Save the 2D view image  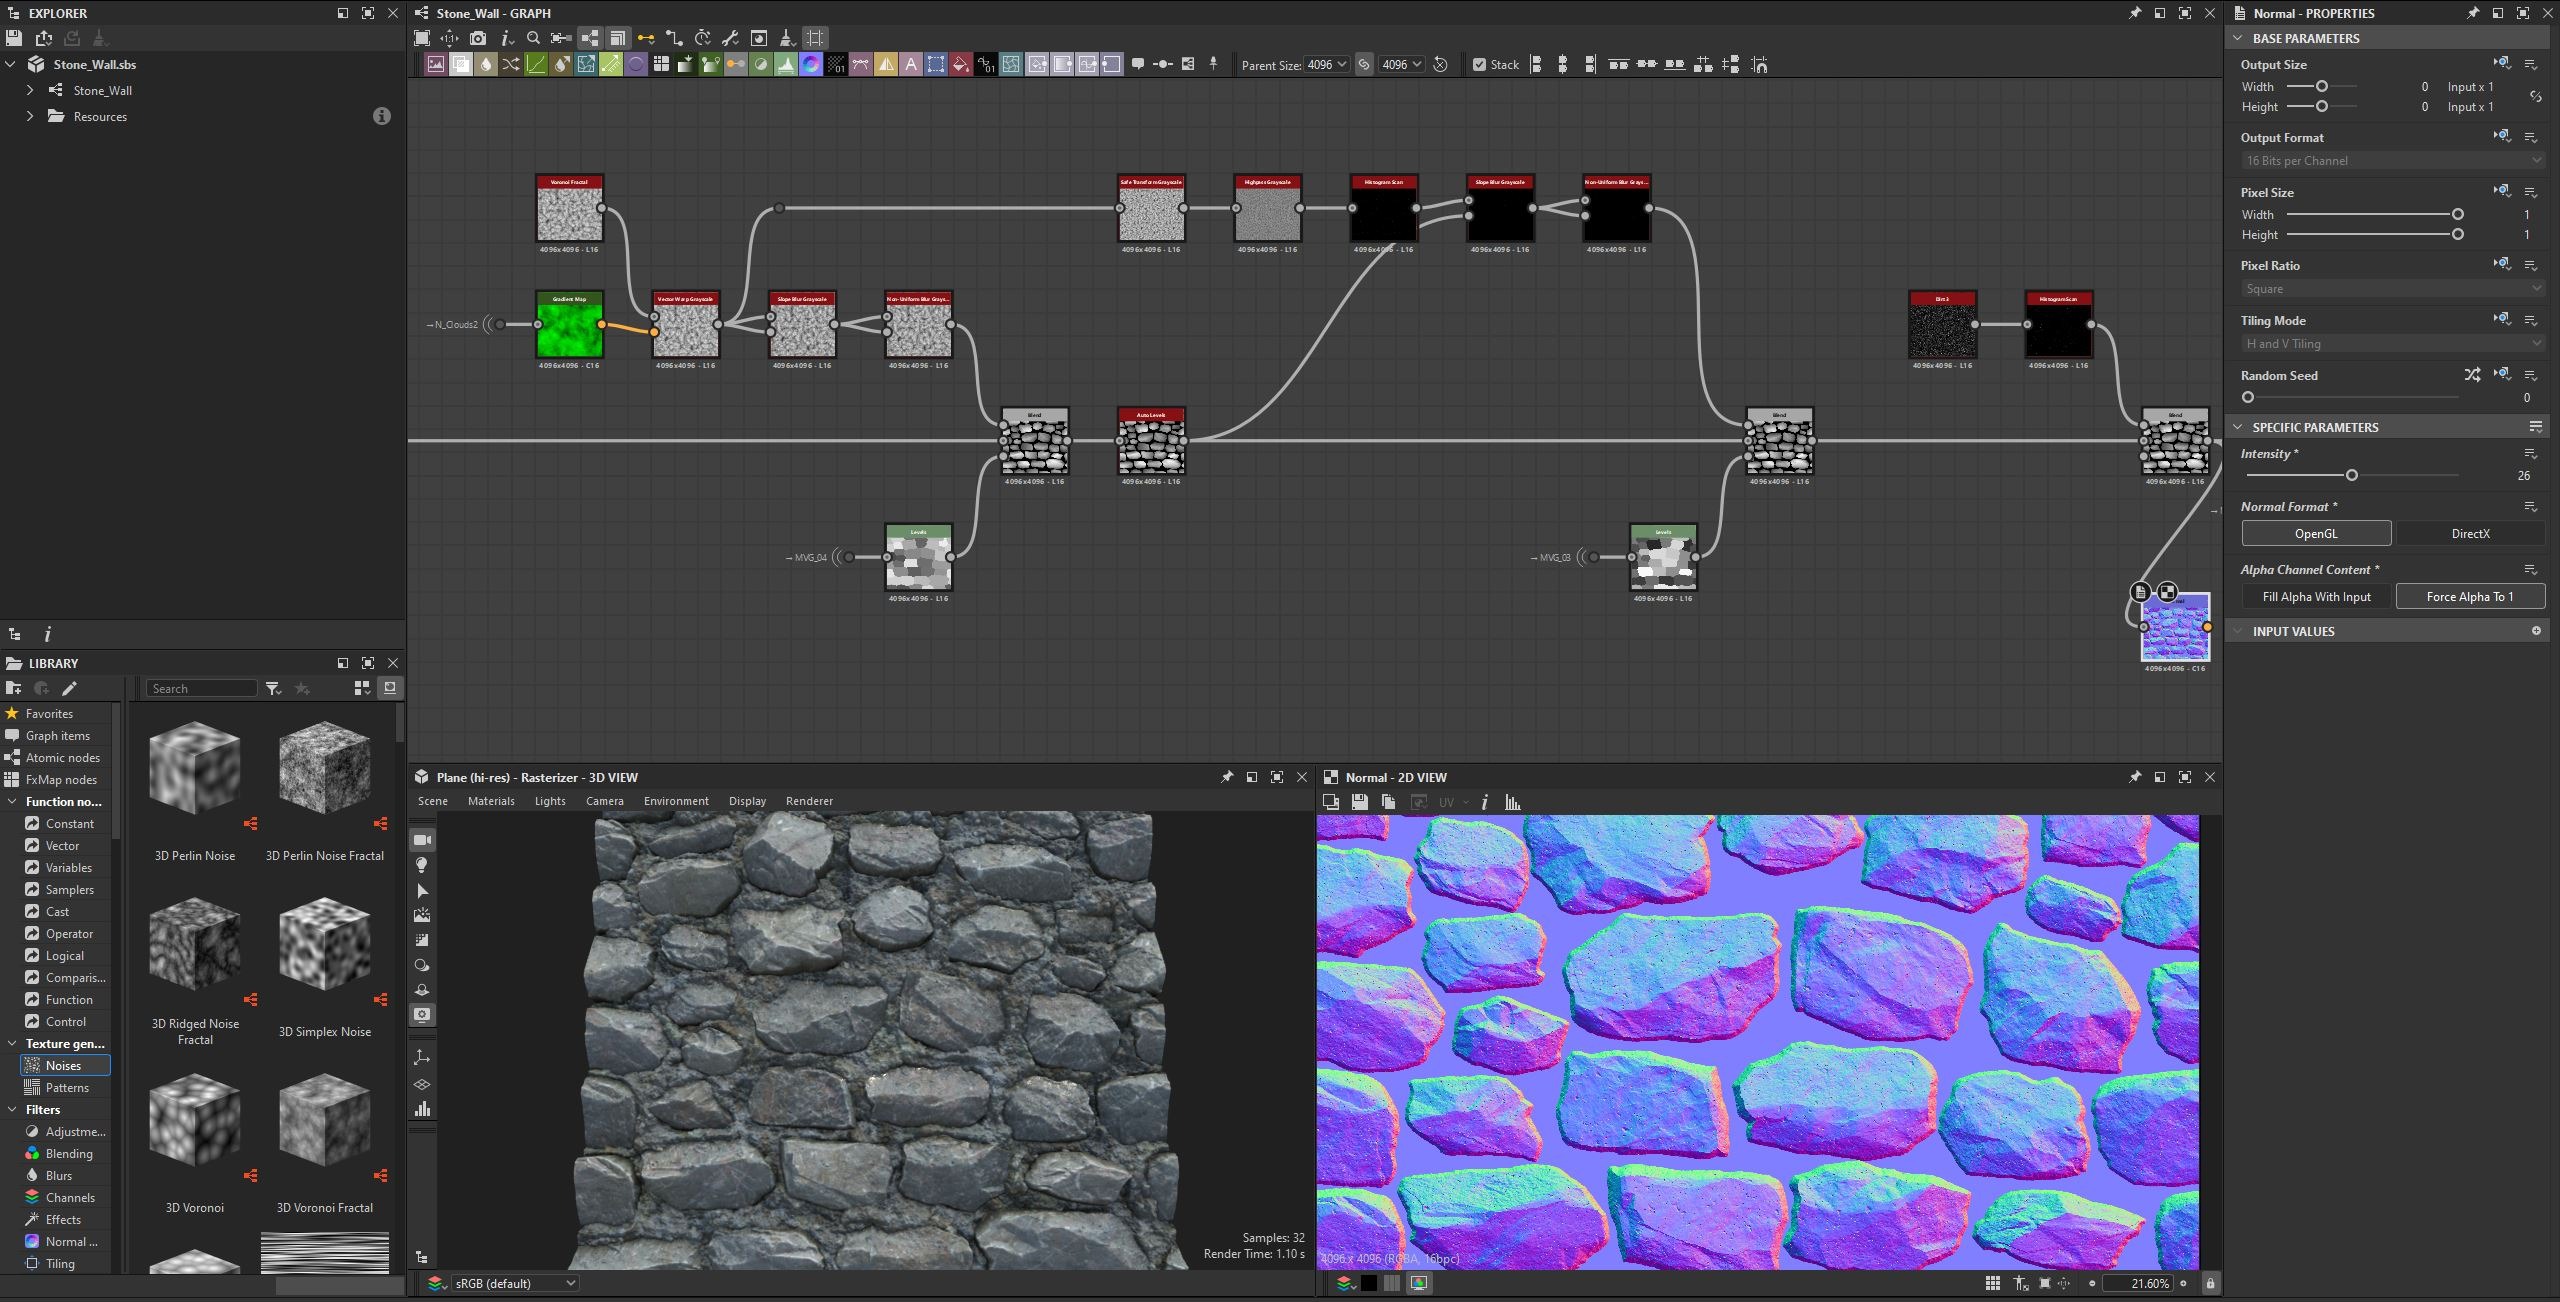(x=1359, y=802)
